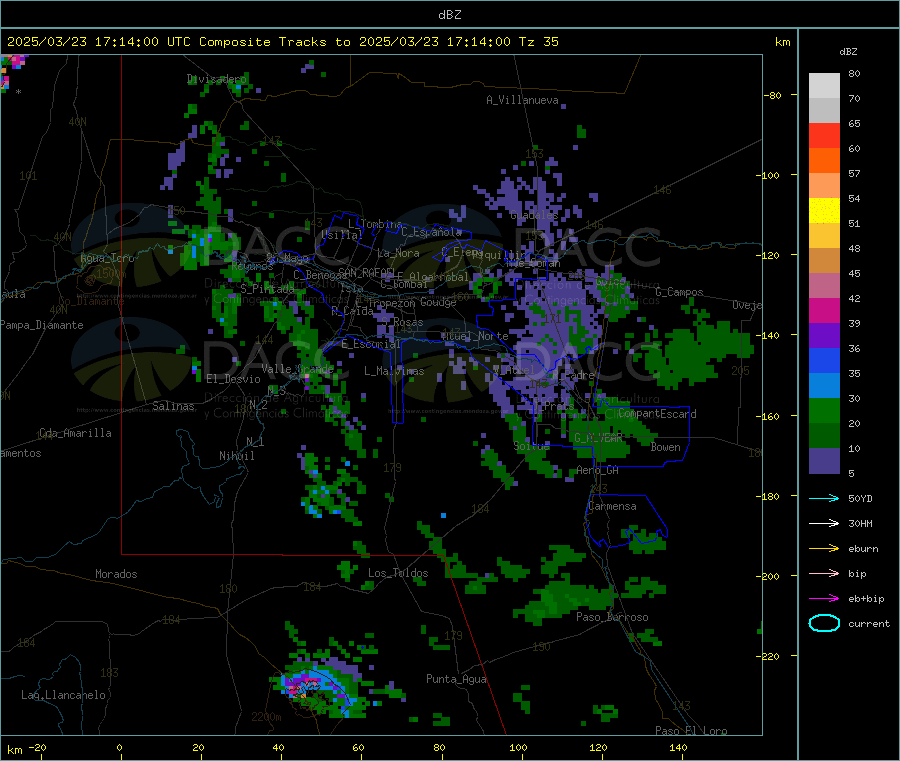Click the 'CompantEscard' map label

click(657, 413)
